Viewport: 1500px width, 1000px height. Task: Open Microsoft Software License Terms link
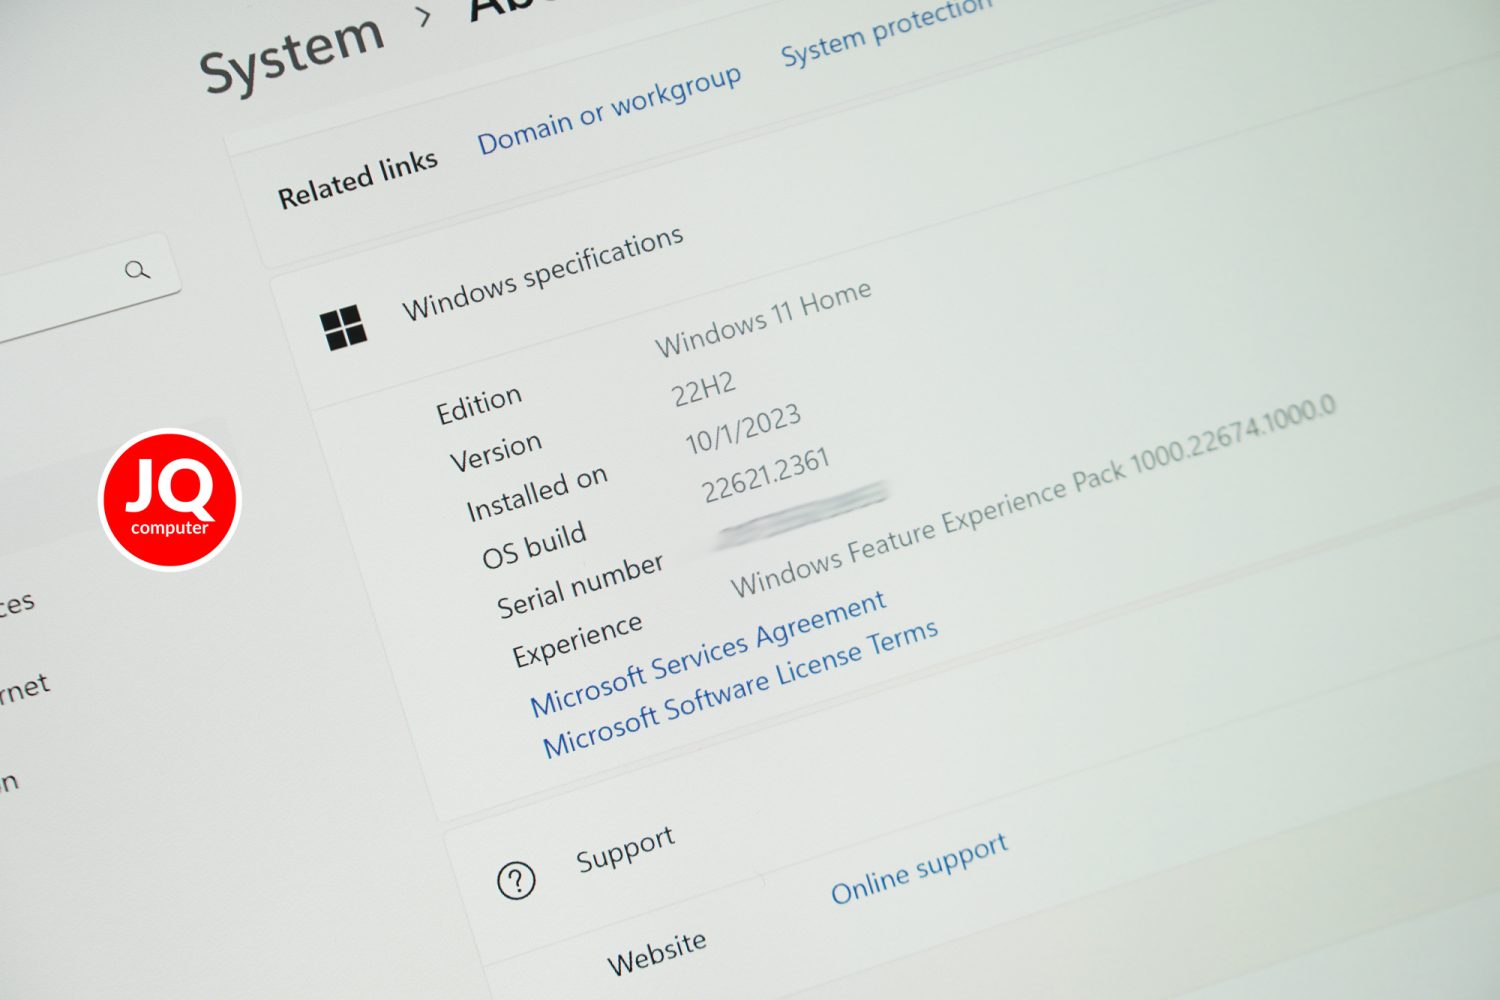[x=741, y=688]
